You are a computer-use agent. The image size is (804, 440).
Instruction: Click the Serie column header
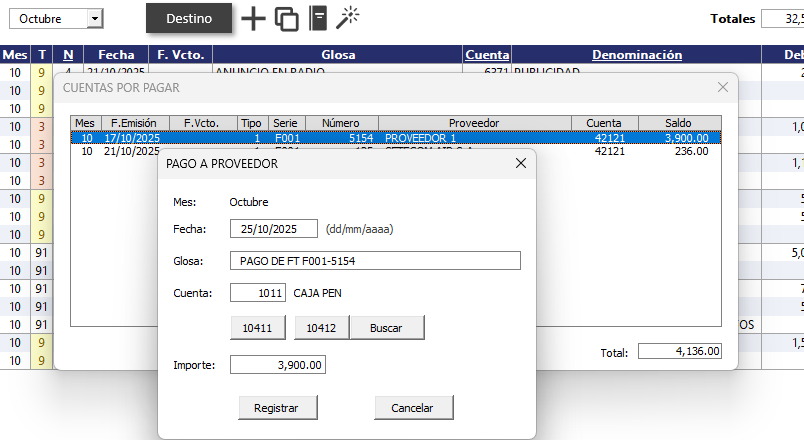pos(286,123)
